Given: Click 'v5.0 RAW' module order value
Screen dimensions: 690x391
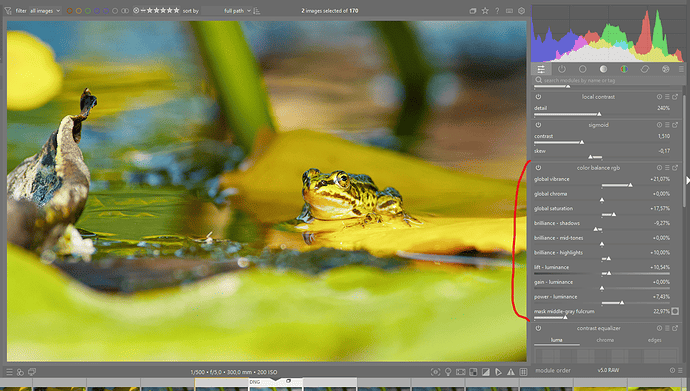Looking at the screenshot, I should 608,370.
